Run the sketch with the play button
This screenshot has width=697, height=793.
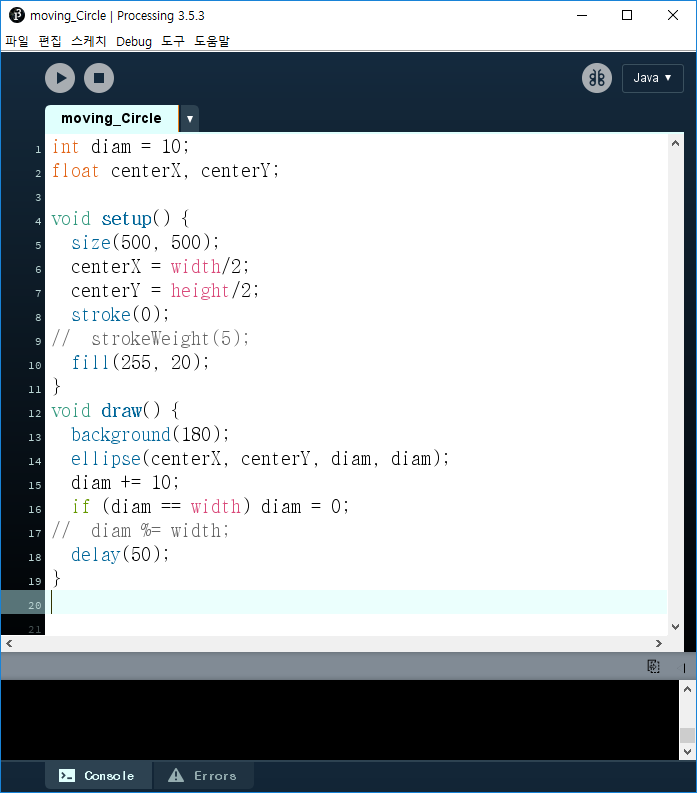click(60, 78)
